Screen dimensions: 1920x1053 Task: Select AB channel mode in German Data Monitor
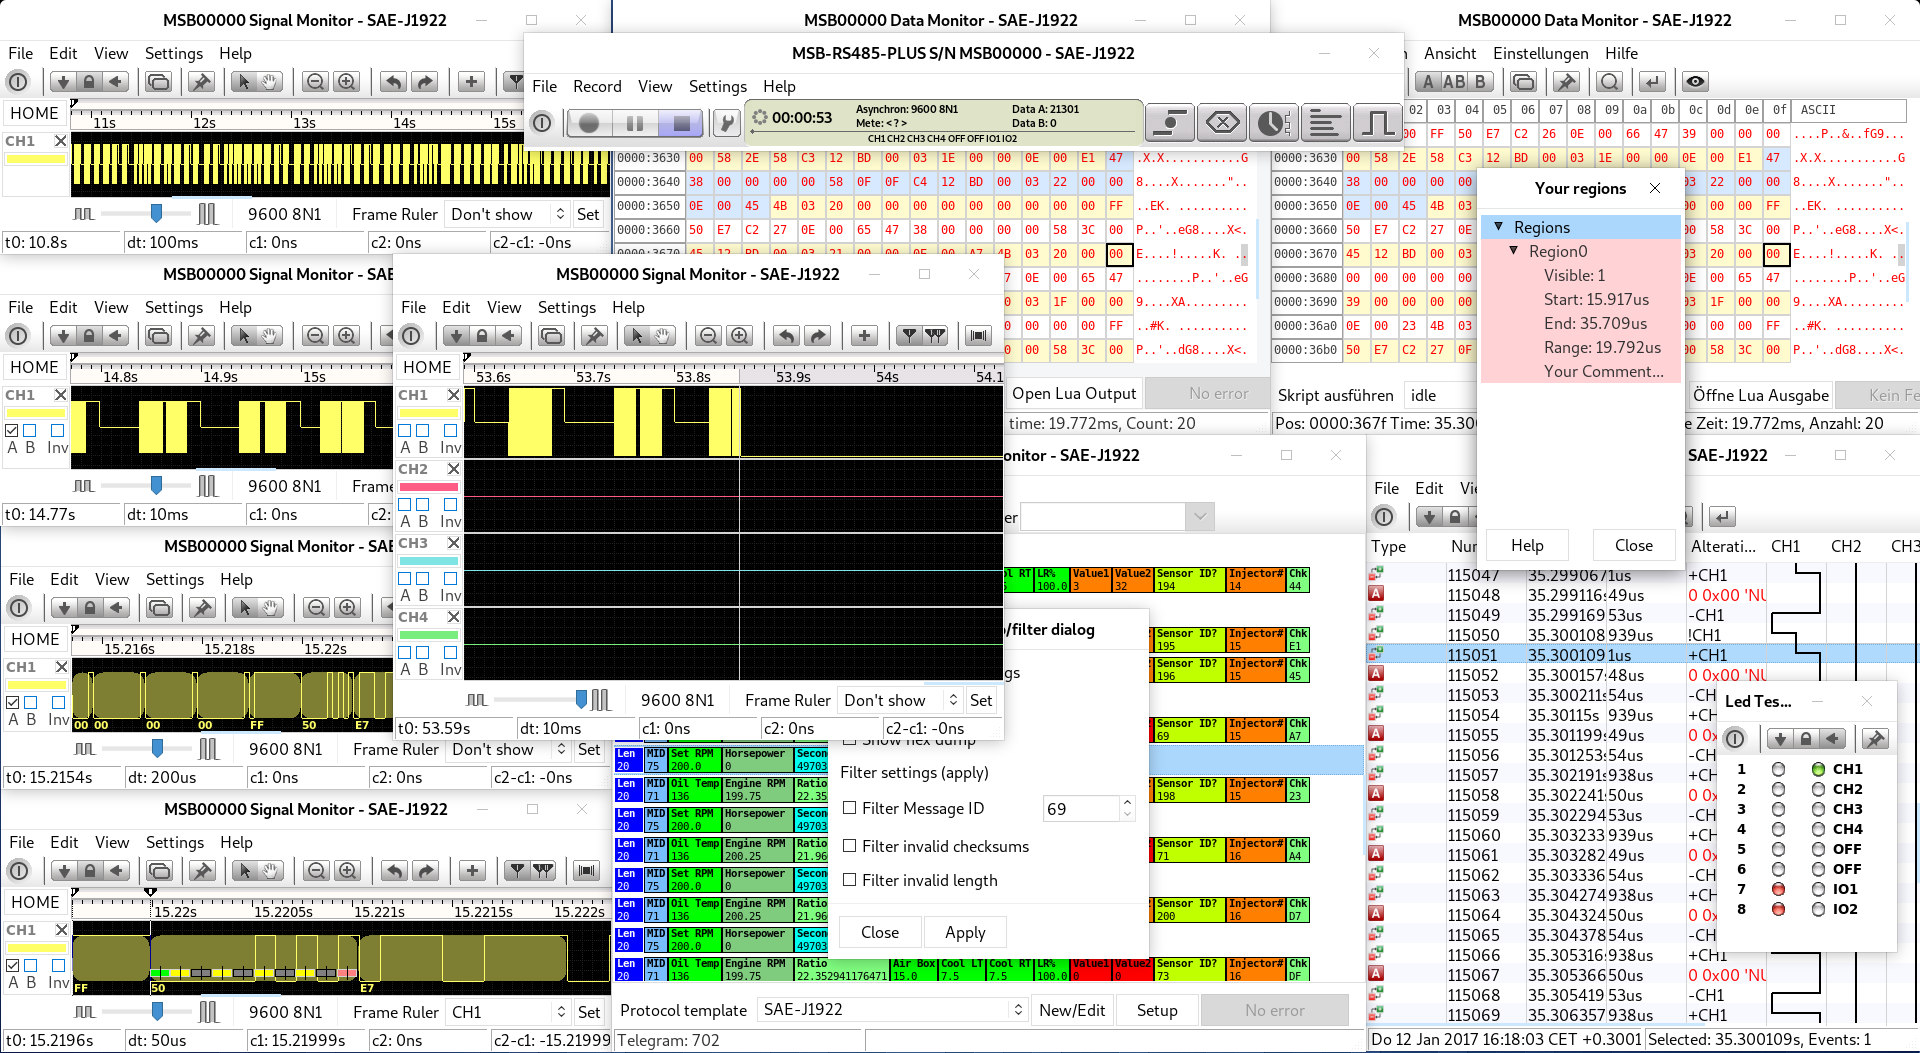(1454, 82)
